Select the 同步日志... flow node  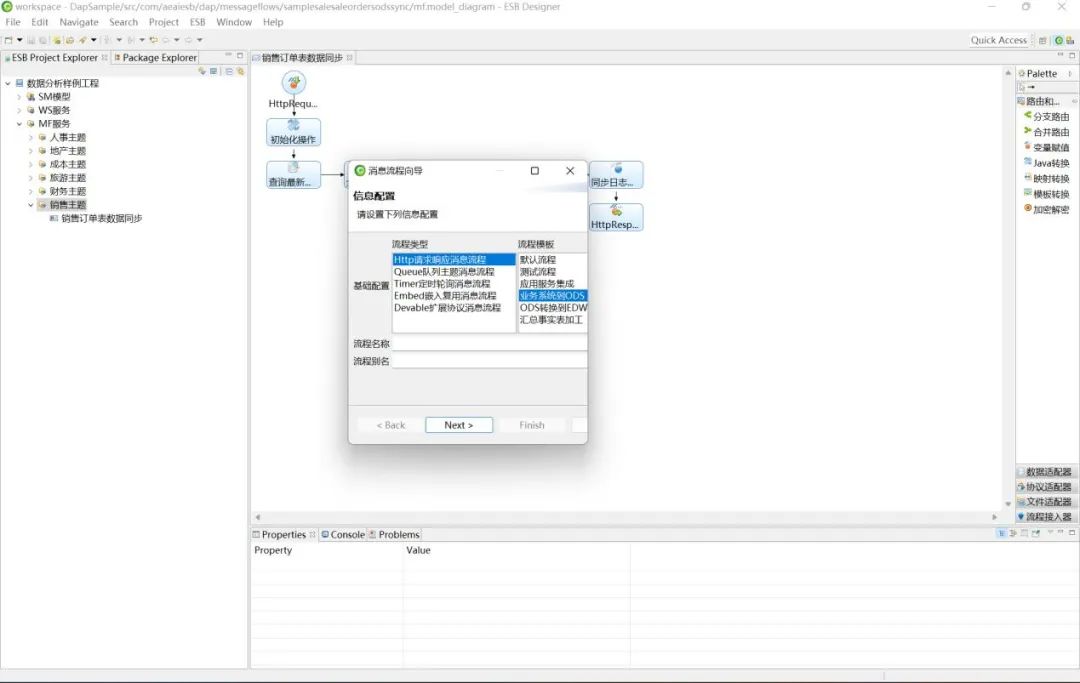coord(616,175)
